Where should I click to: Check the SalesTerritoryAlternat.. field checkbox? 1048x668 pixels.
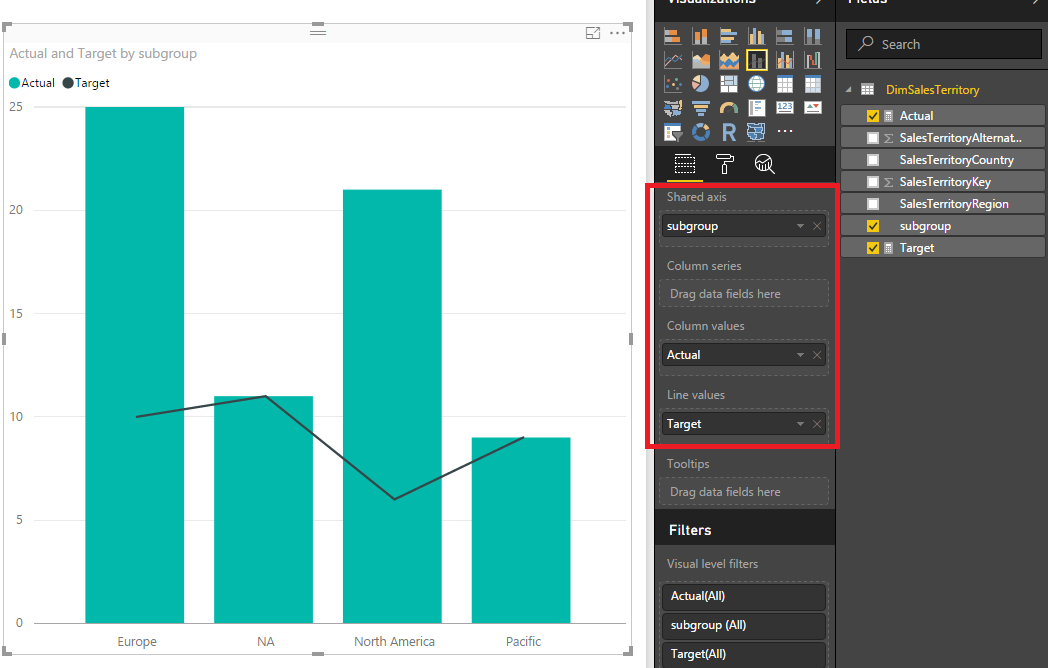tap(872, 138)
